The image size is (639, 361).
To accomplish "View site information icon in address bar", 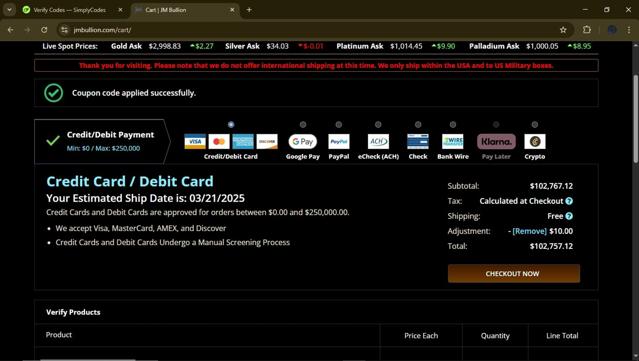I will point(64,30).
